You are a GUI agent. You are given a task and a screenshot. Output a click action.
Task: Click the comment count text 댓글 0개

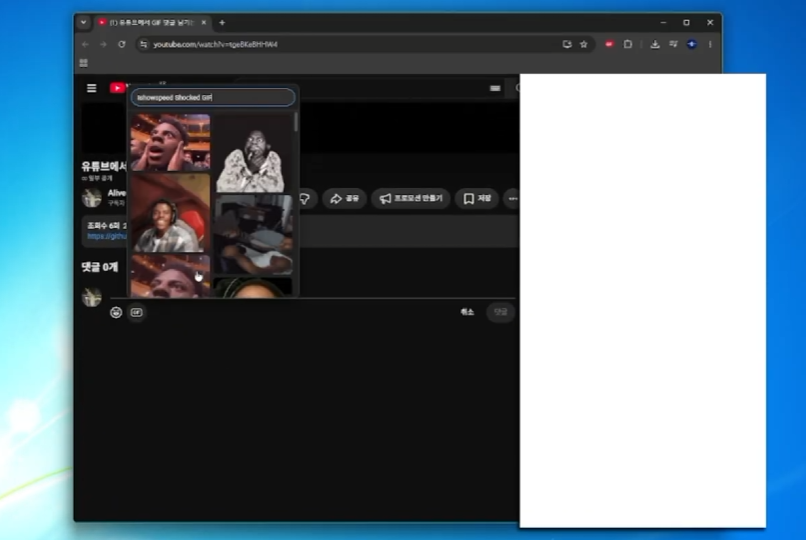(100, 267)
